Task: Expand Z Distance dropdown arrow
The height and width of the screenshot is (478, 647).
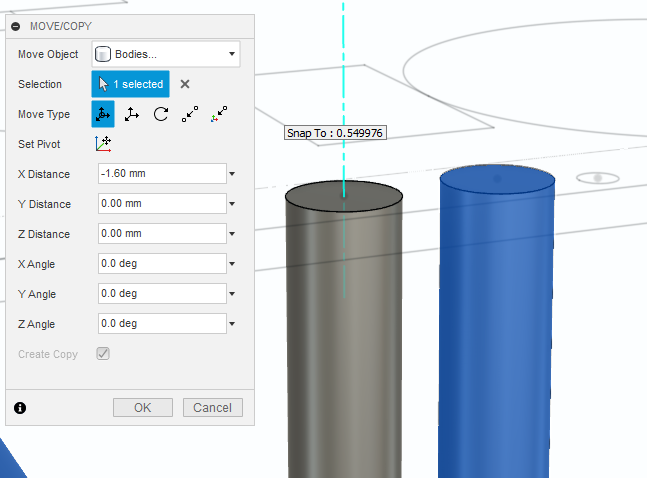Action: tap(232, 234)
